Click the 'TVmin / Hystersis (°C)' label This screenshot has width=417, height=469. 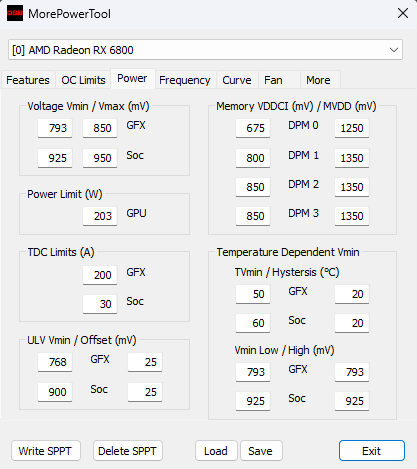pyautogui.click(x=287, y=272)
